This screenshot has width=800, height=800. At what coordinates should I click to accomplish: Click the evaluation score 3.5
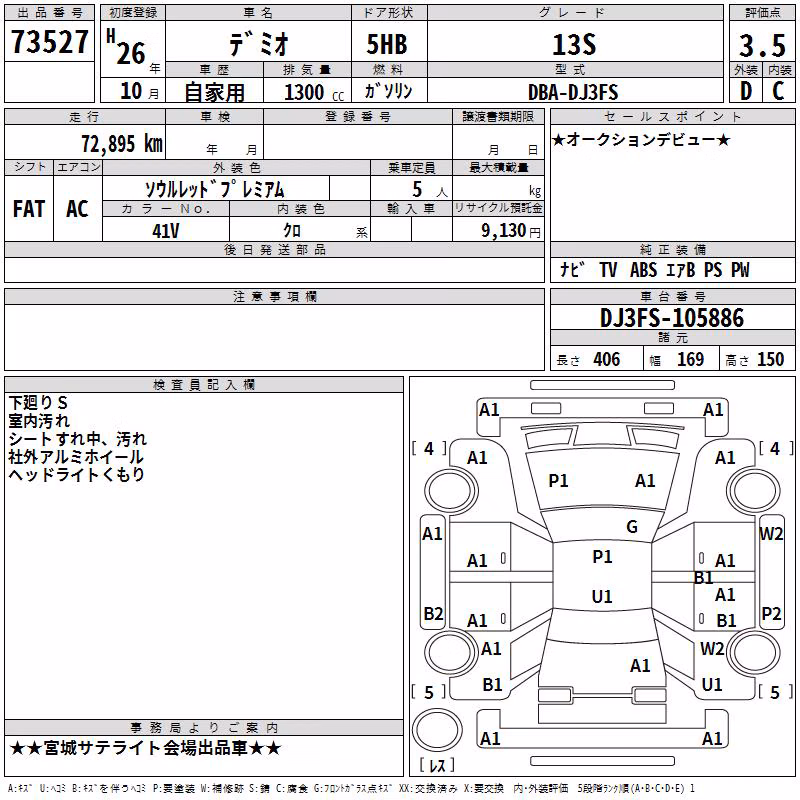pyautogui.click(x=762, y=46)
